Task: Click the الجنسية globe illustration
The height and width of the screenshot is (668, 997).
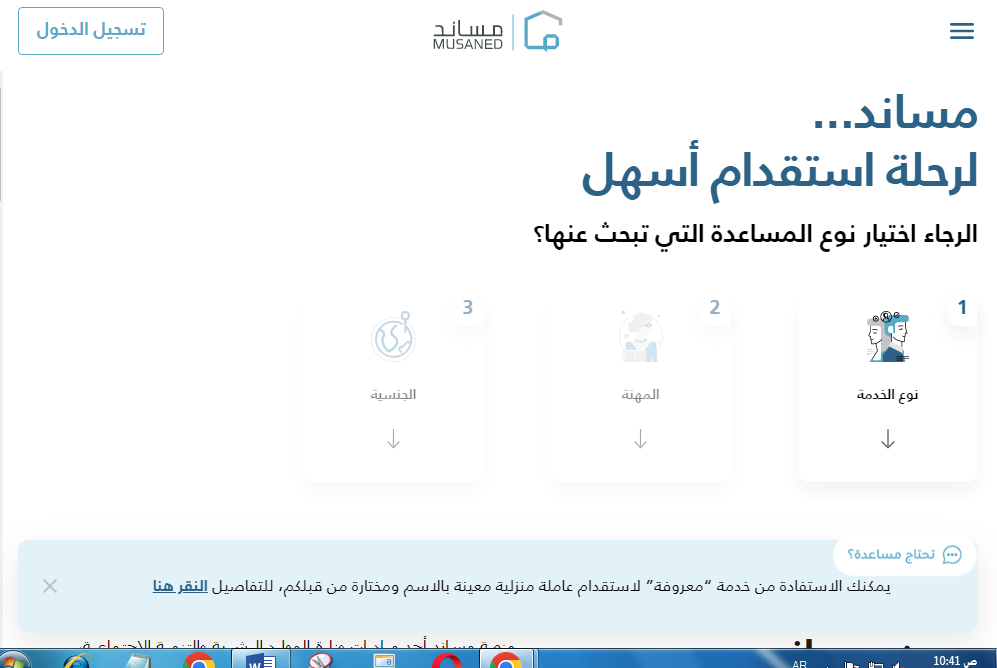Action: (393, 337)
